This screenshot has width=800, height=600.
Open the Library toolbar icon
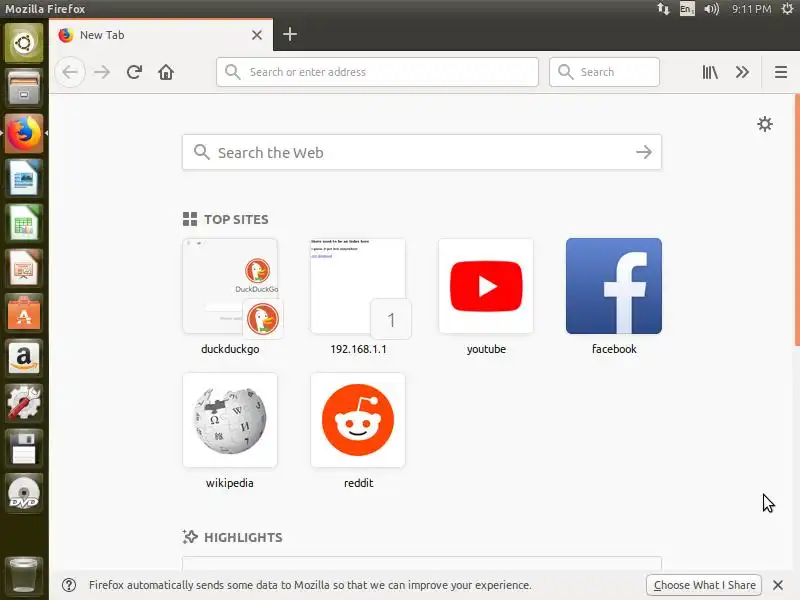point(710,72)
